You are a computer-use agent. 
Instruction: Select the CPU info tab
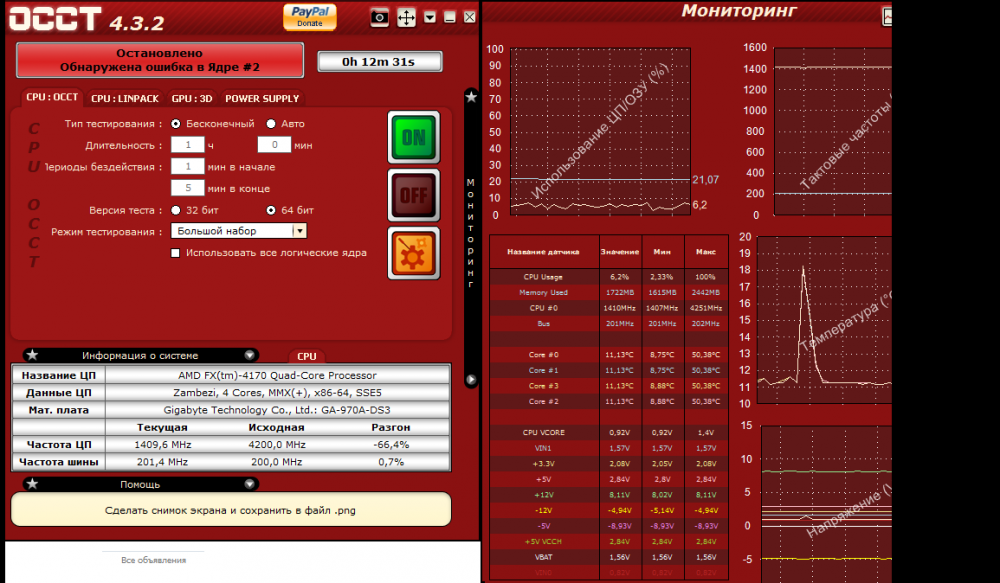[307, 357]
